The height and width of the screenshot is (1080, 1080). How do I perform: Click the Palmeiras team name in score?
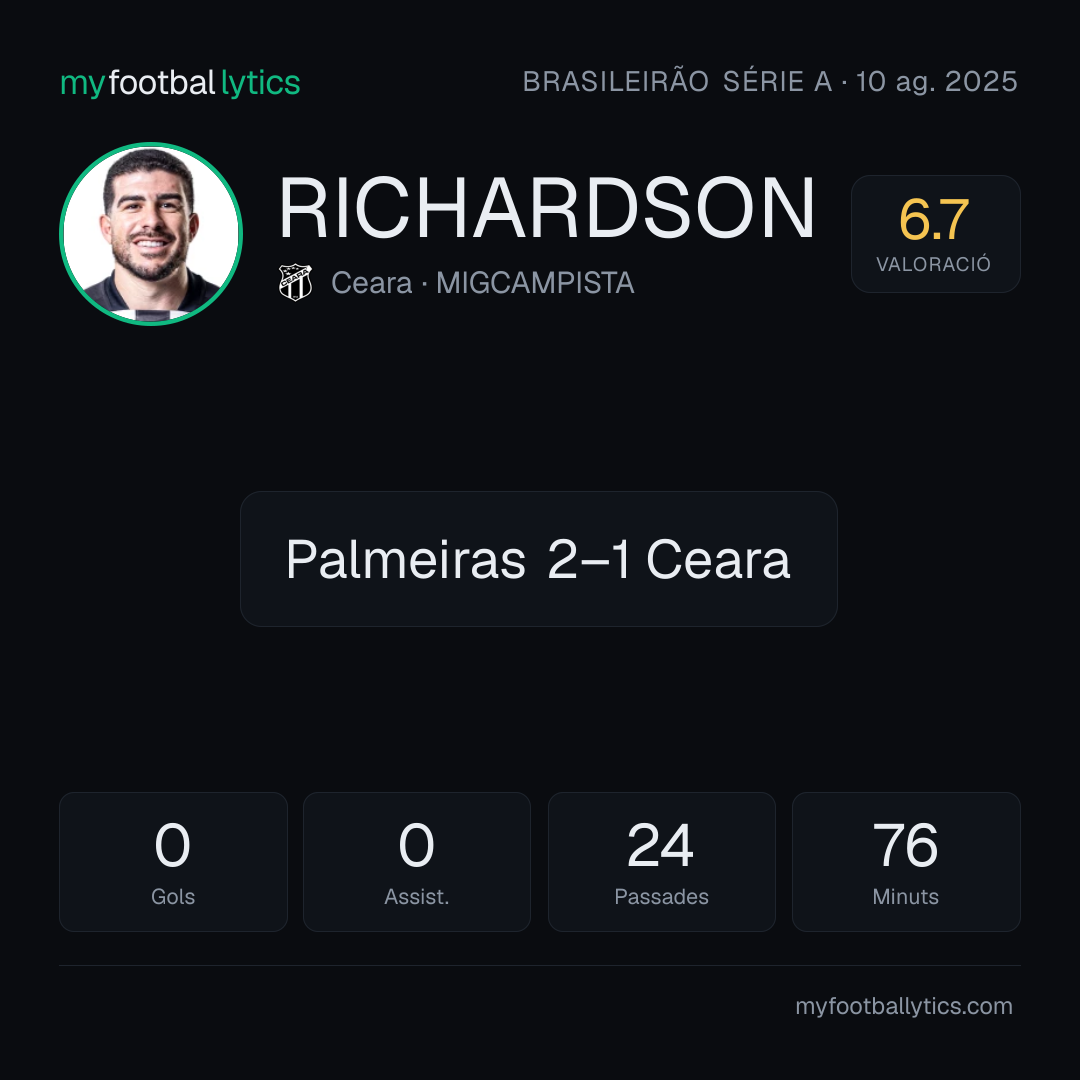point(406,559)
